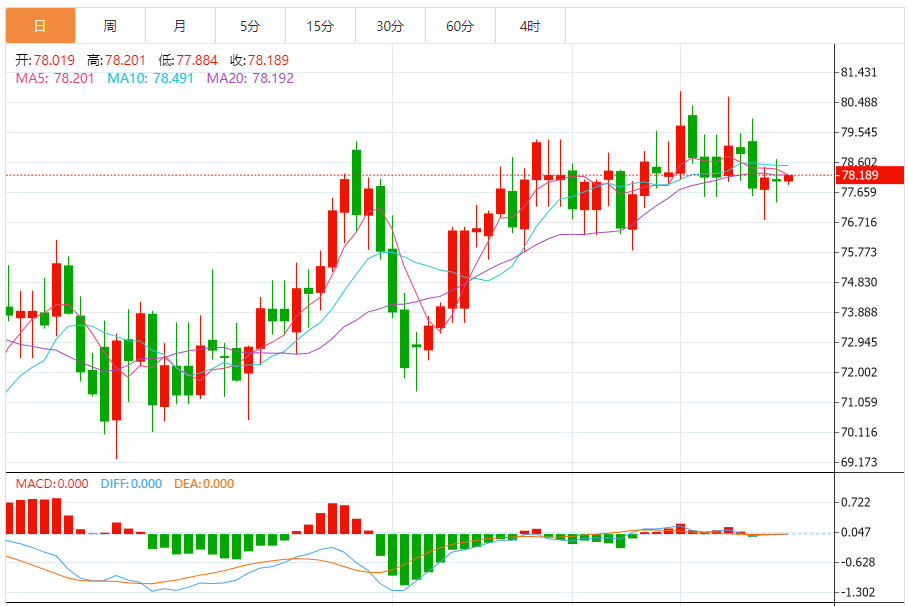Image resolution: width=908 pixels, height=606 pixels.
Task: Click the 72.002 price axis label
Action: pyautogui.click(x=859, y=373)
